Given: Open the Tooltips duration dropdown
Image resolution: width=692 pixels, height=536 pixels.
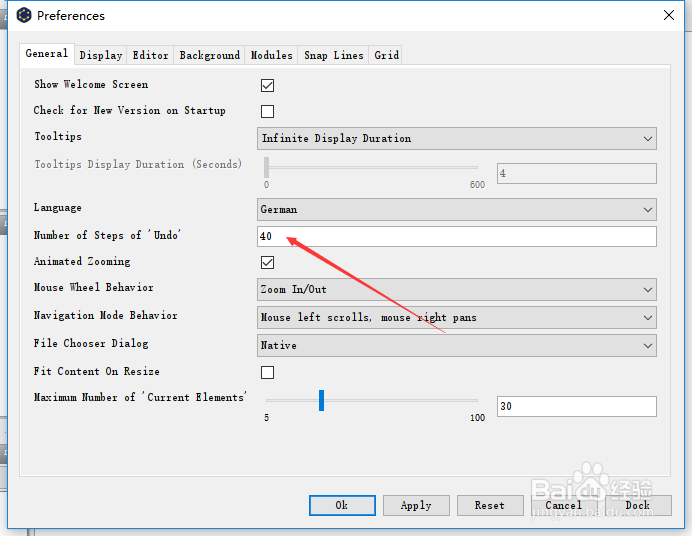Looking at the screenshot, I should [x=457, y=139].
